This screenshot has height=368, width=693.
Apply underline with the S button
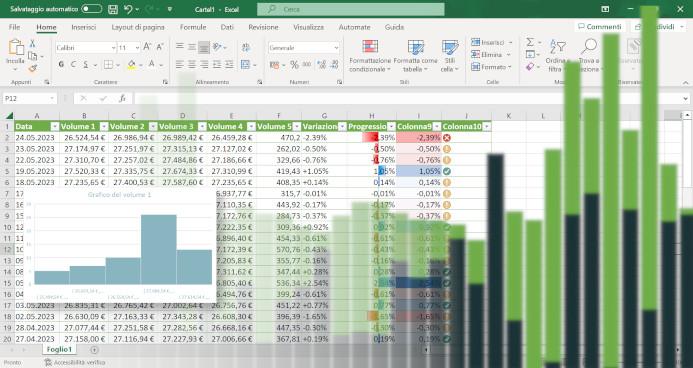pyautogui.click(x=85, y=64)
